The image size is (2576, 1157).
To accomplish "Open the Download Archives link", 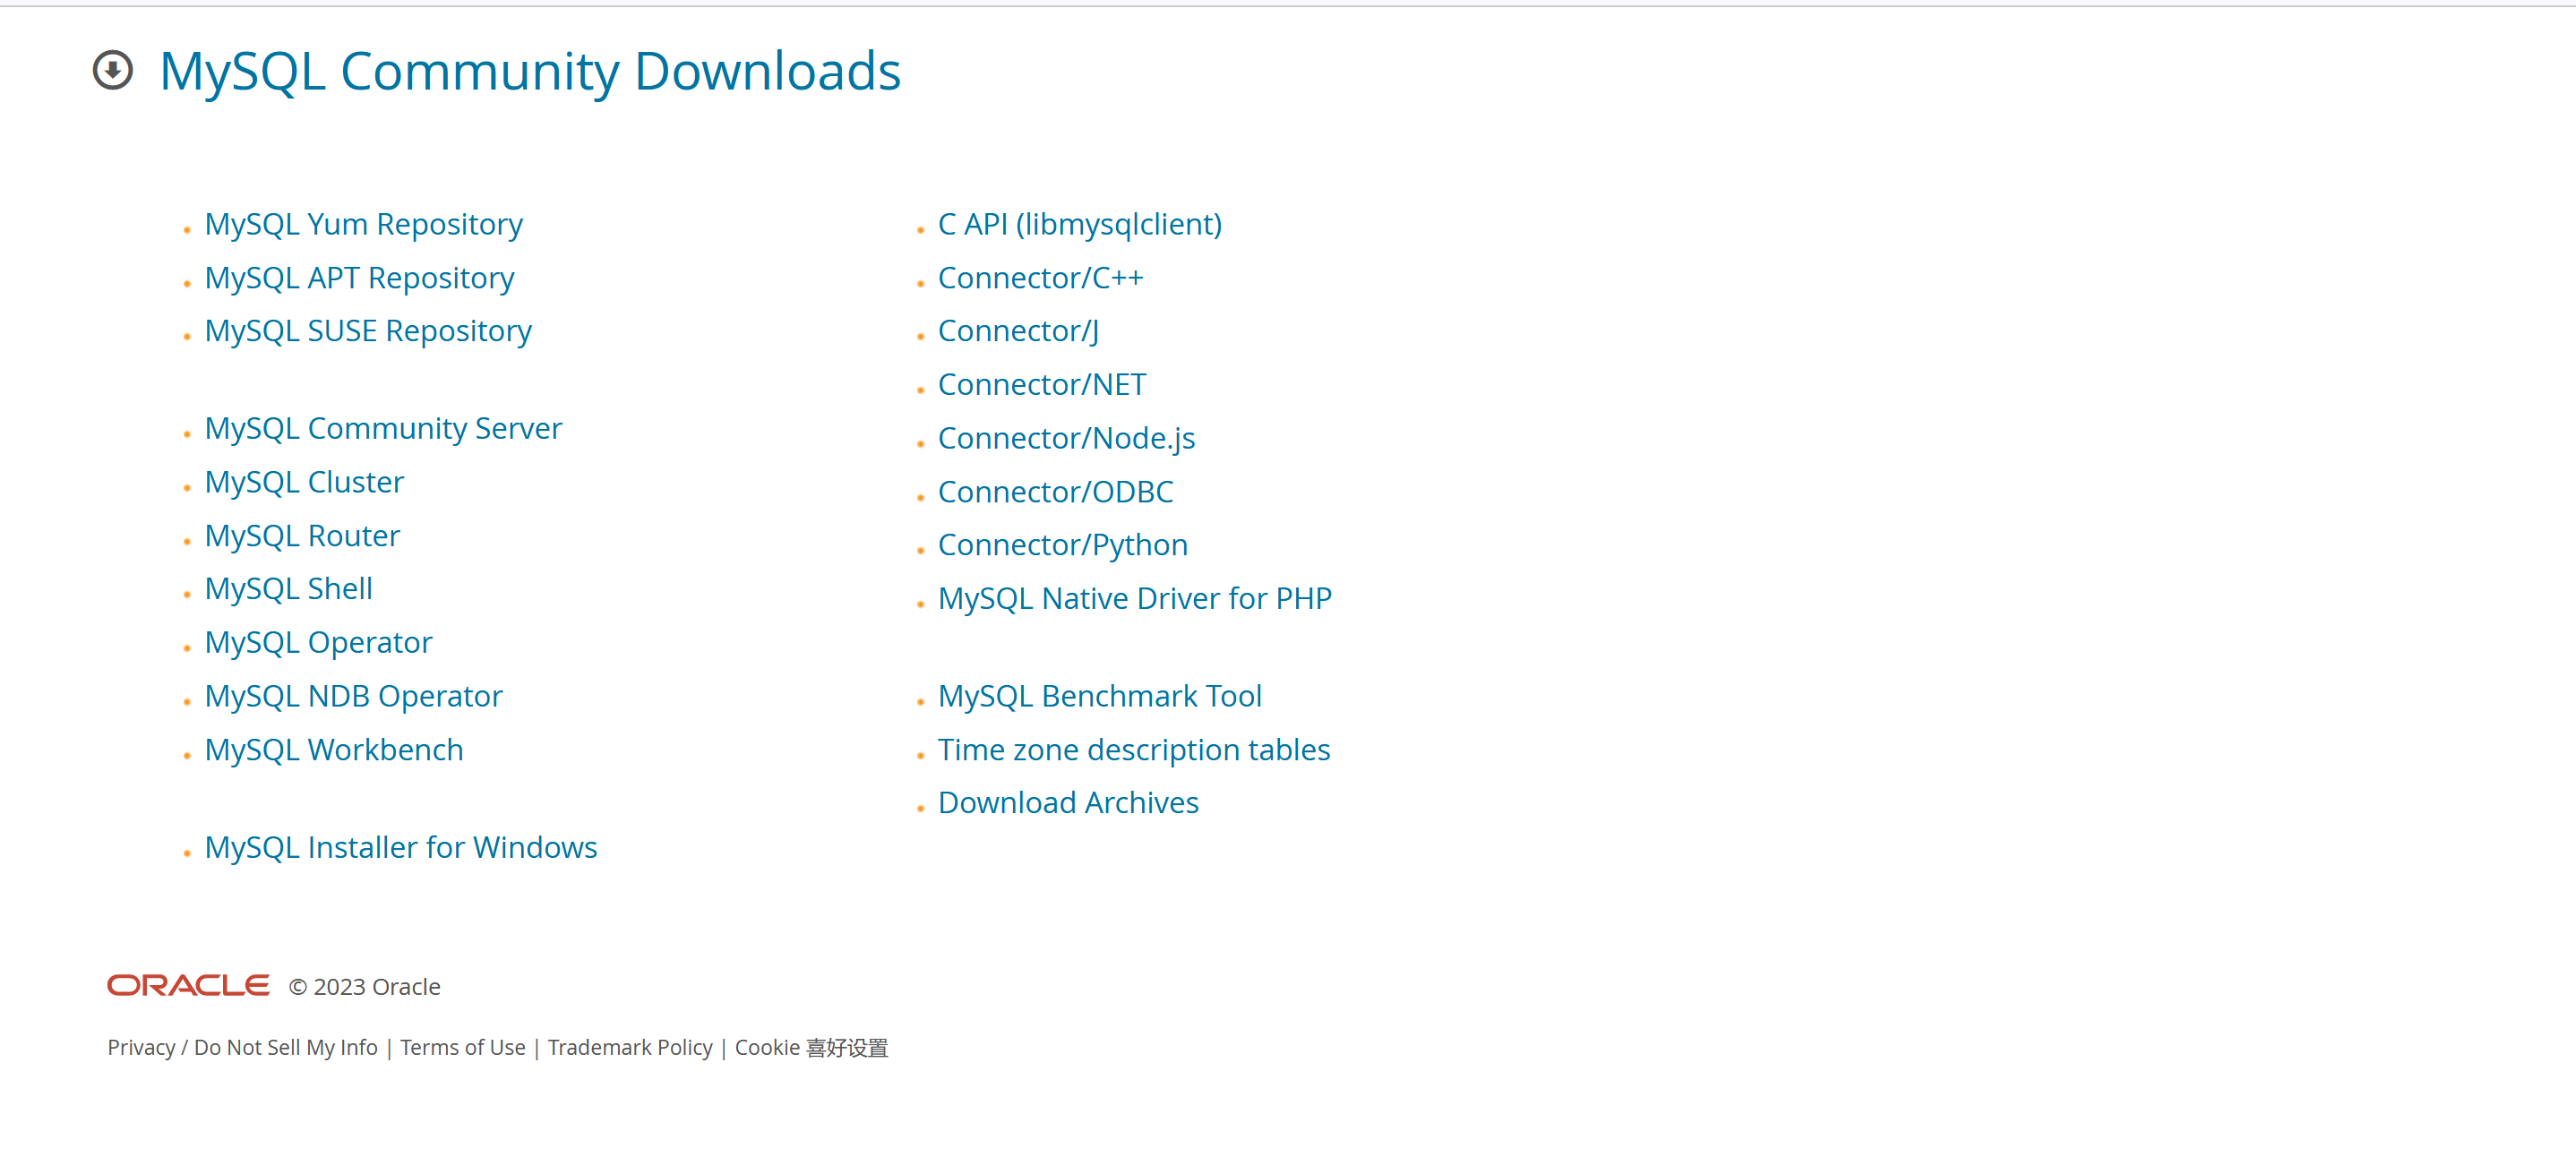I will [x=1069, y=803].
